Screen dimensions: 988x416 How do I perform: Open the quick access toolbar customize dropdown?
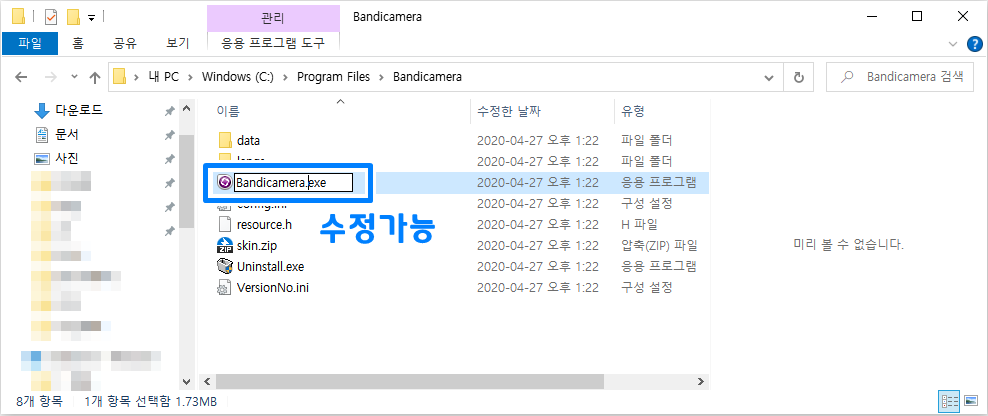(92, 17)
